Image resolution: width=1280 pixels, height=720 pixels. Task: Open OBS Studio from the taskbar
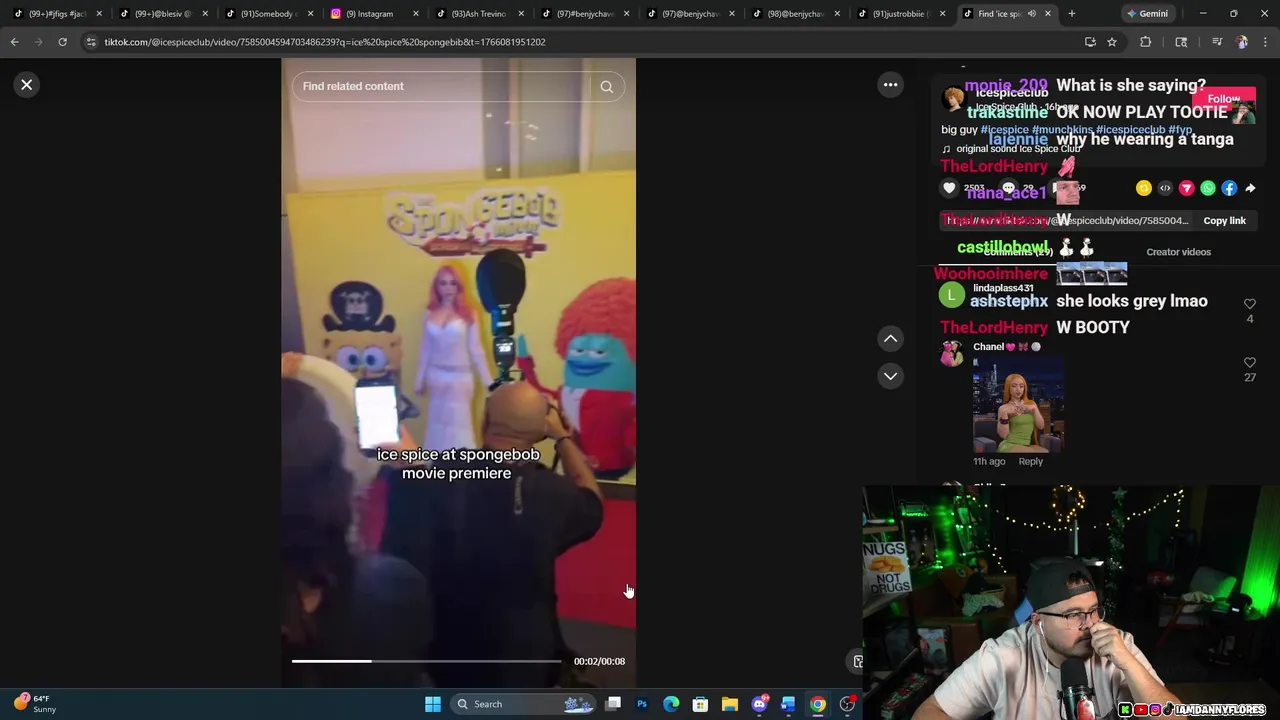click(847, 704)
